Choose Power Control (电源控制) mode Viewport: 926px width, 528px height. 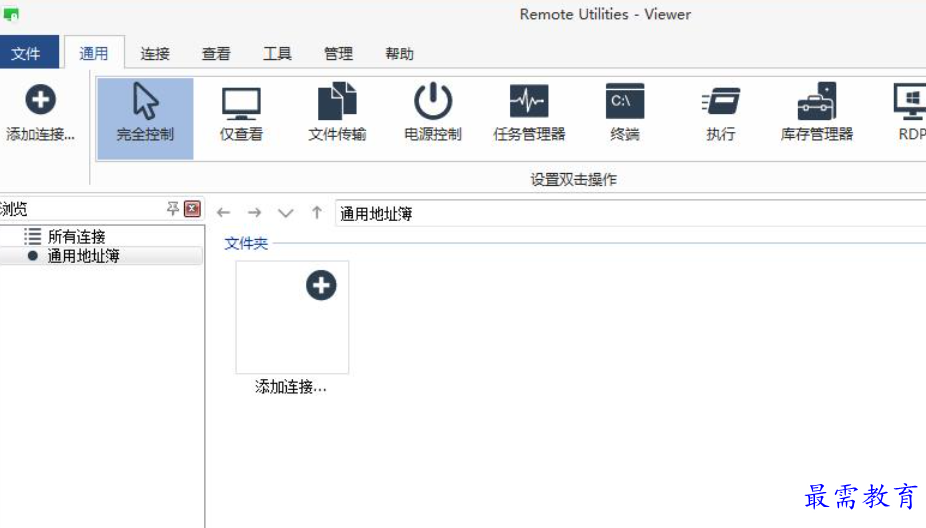pos(433,112)
